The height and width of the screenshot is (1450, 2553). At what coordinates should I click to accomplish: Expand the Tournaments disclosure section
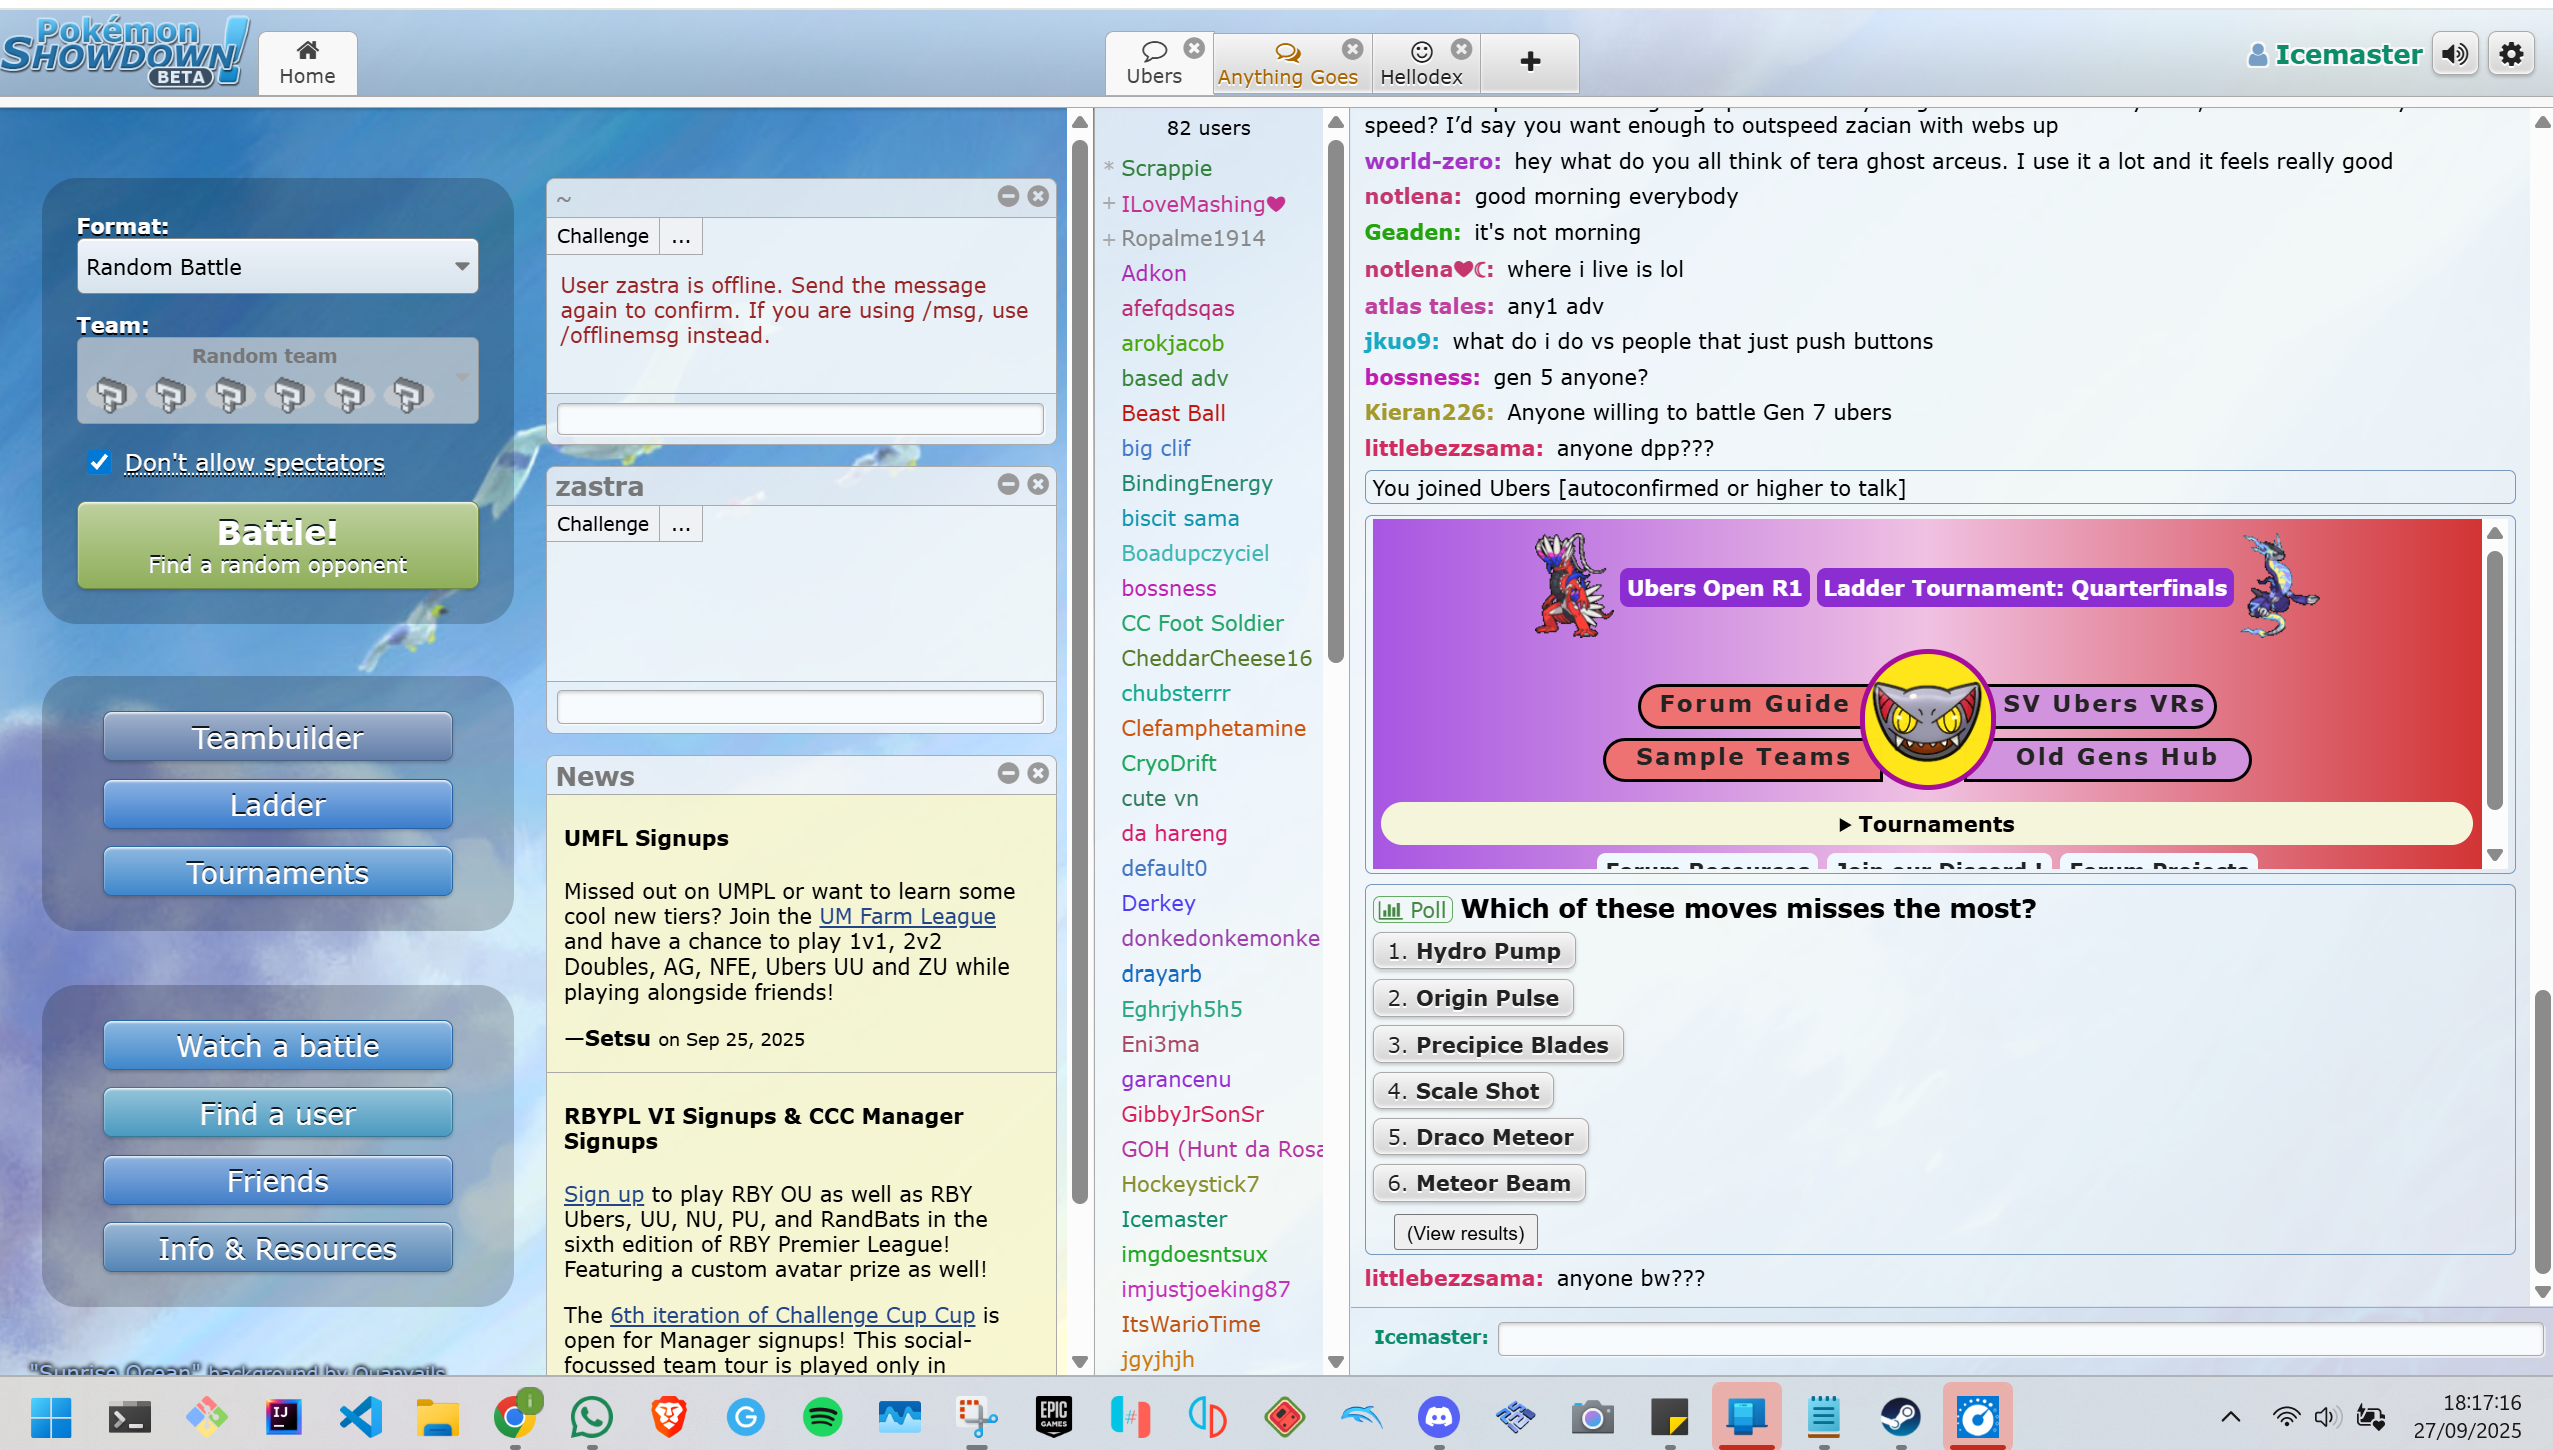pos(1925,824)
